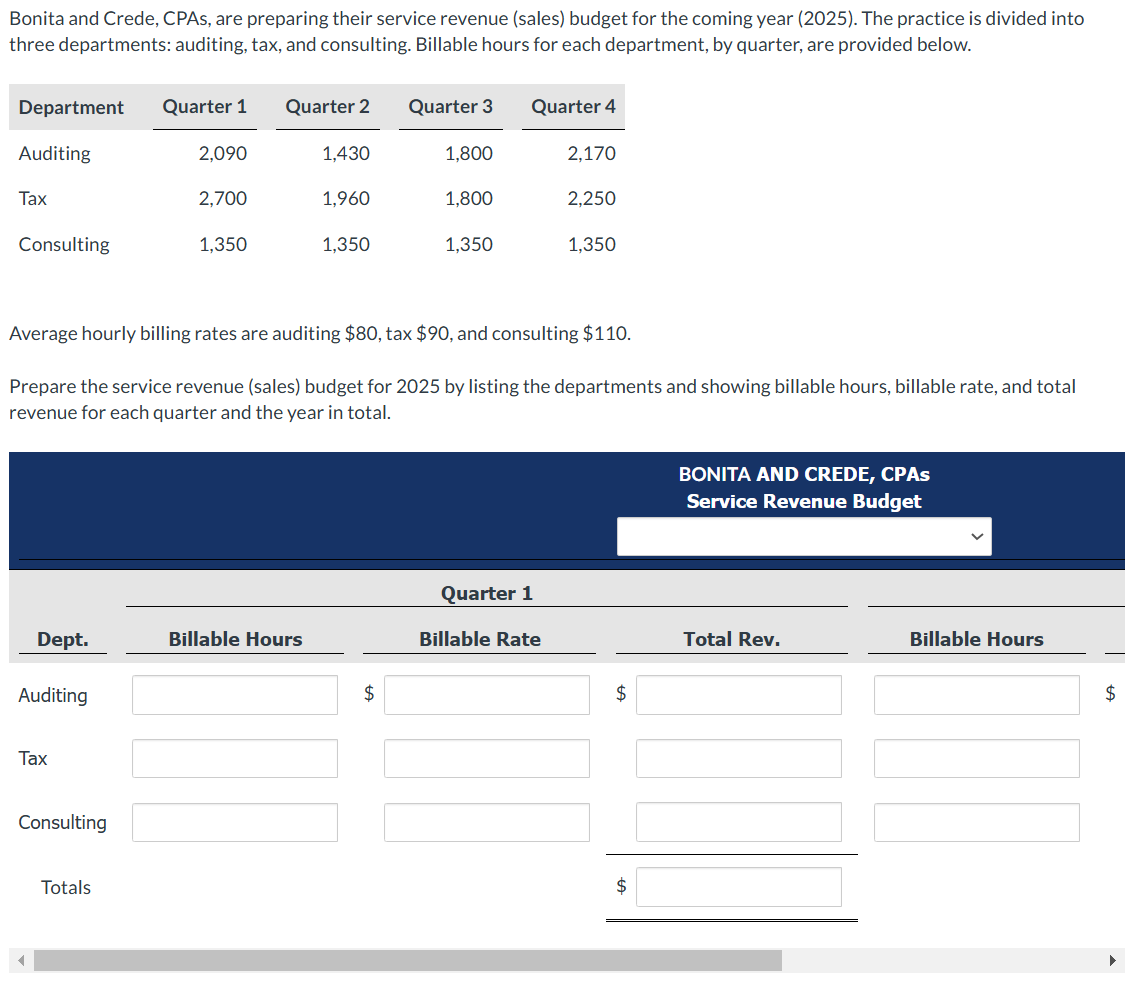Open the budget period dropdown under Service Revenue Budget
Image resolution: width=1134 pixels, height=984 pixels.
[x=803, y=536]
